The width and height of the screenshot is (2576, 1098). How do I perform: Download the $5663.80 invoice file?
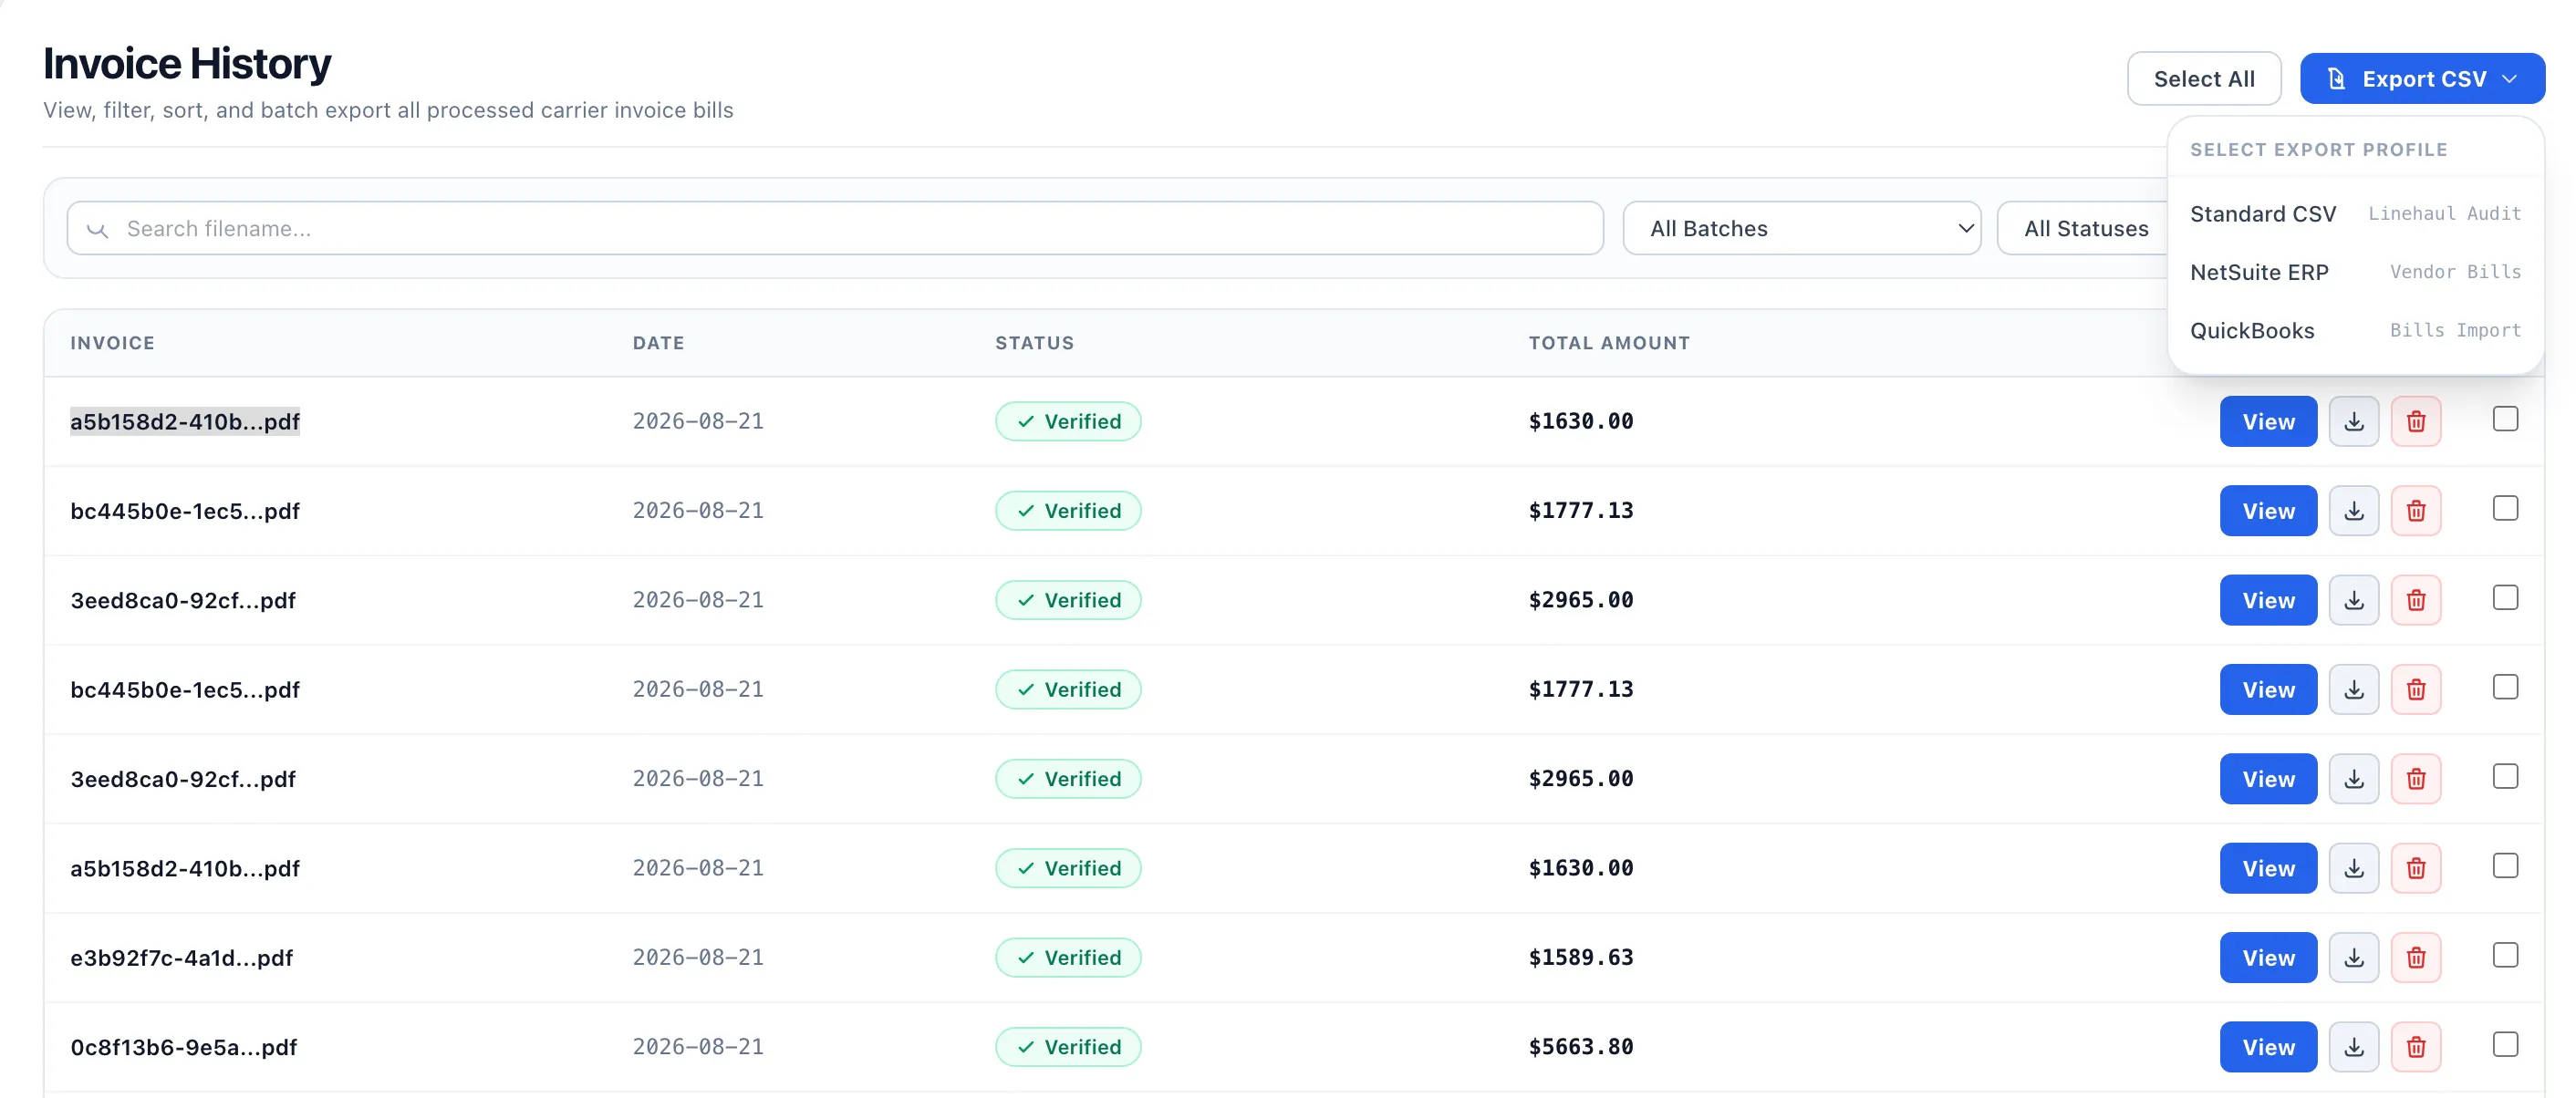pyautogui.click(x=2354, y=1047)
